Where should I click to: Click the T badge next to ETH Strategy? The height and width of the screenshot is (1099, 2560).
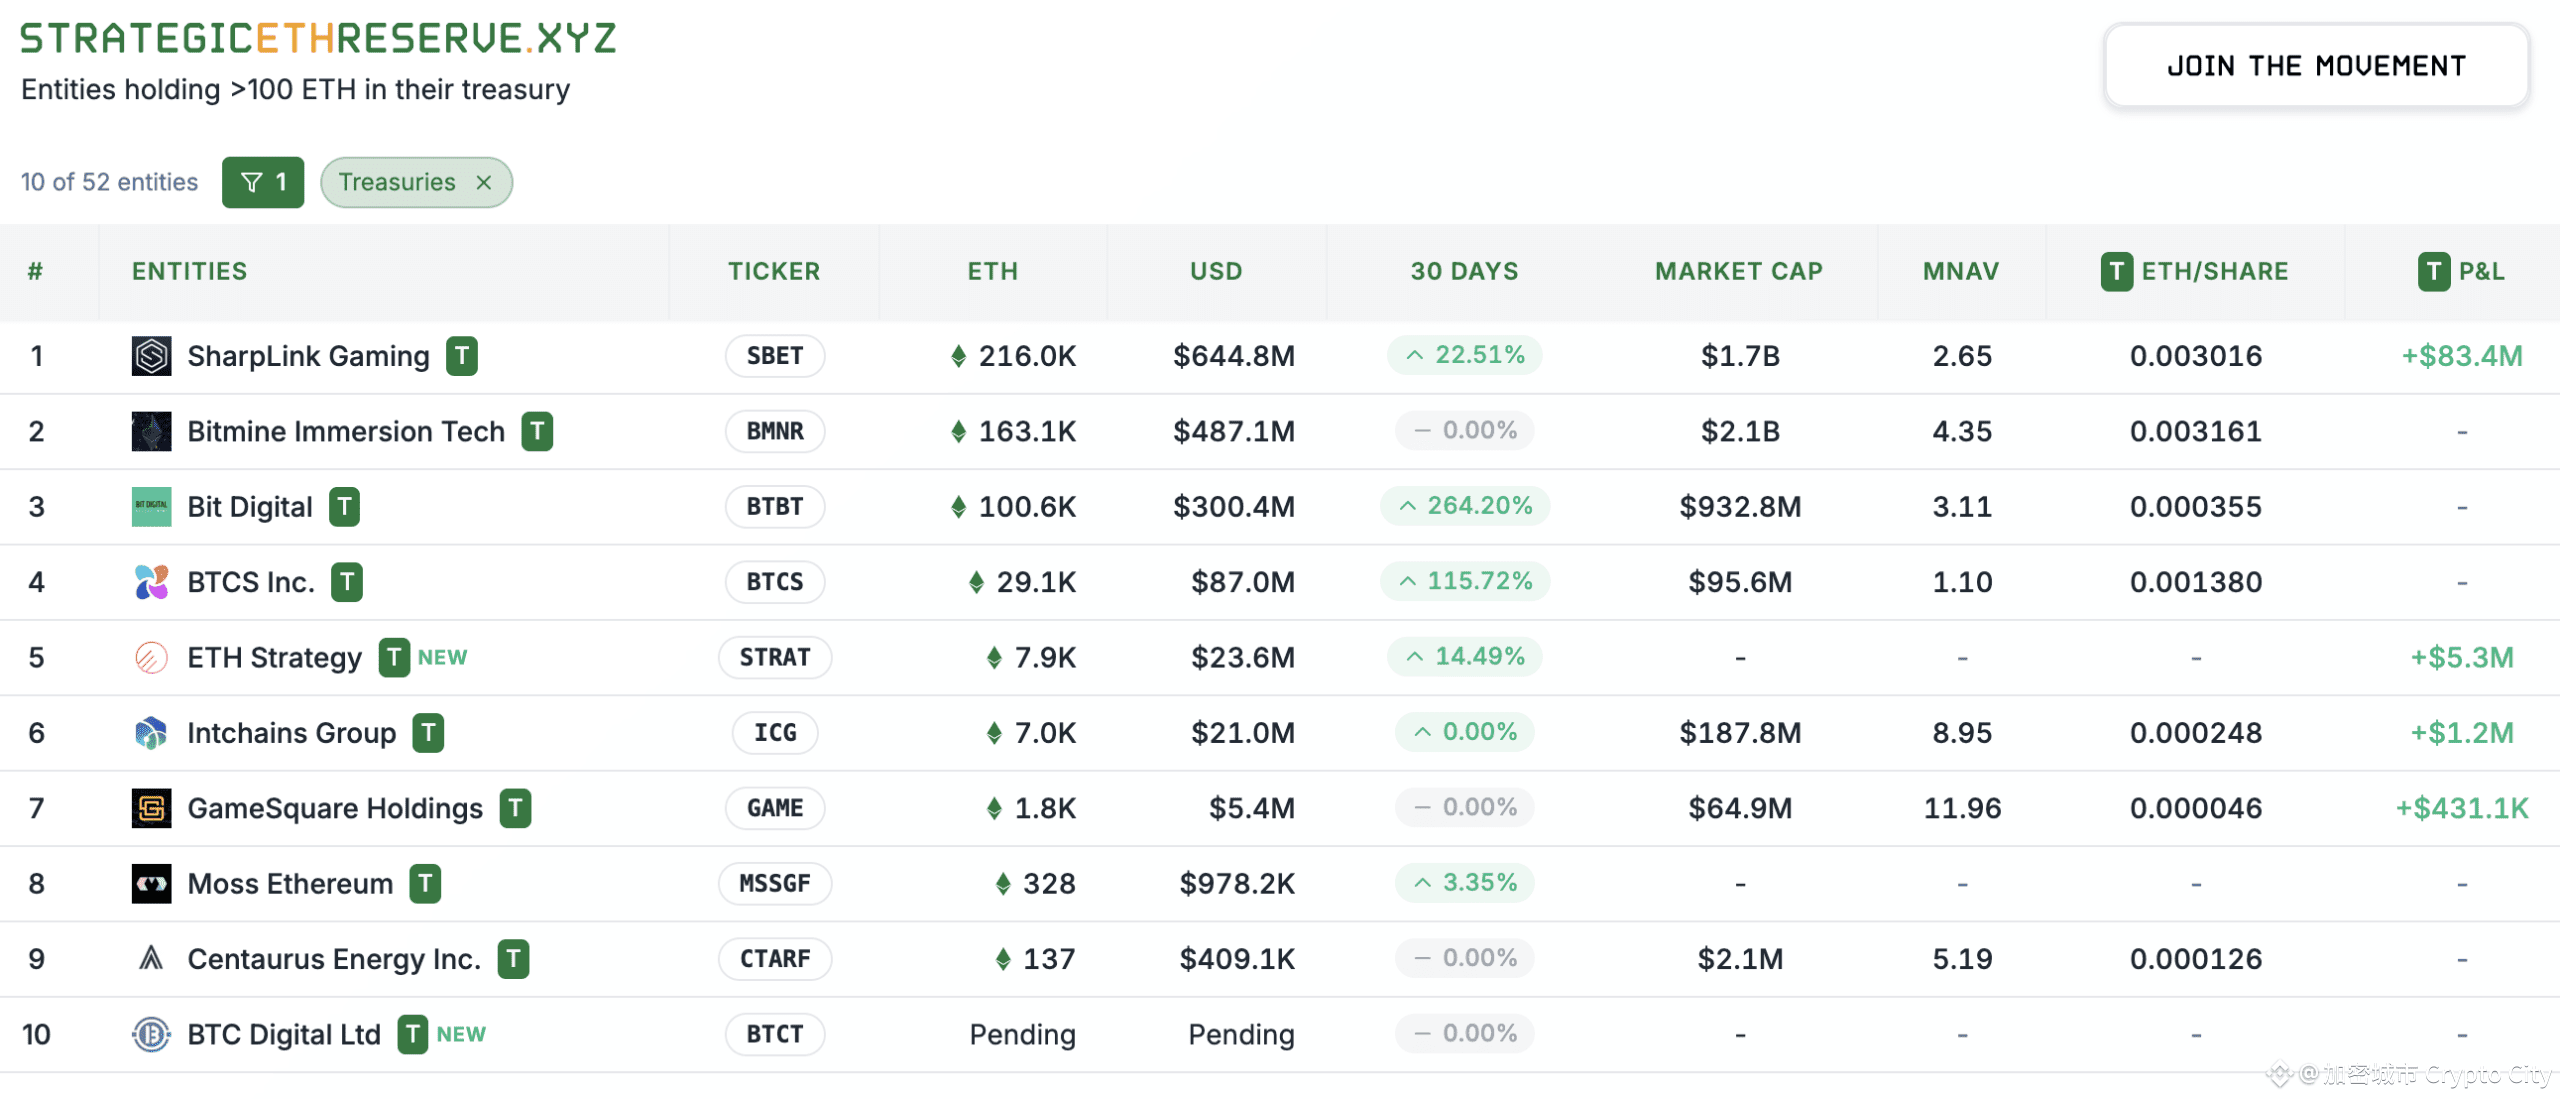pyautogui.click(x=394, y=657)
